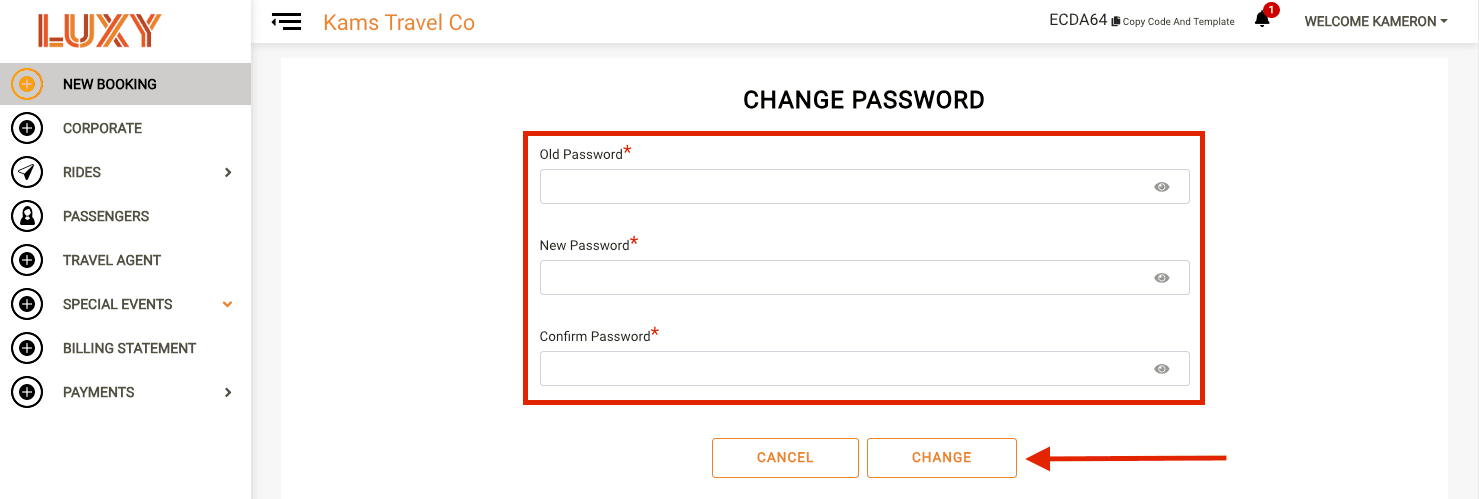The width and height of the screenshot is (1479, 499).
Task: Open the Welcome Kameron user dropdown
Action: click(x=1376, y=21)
